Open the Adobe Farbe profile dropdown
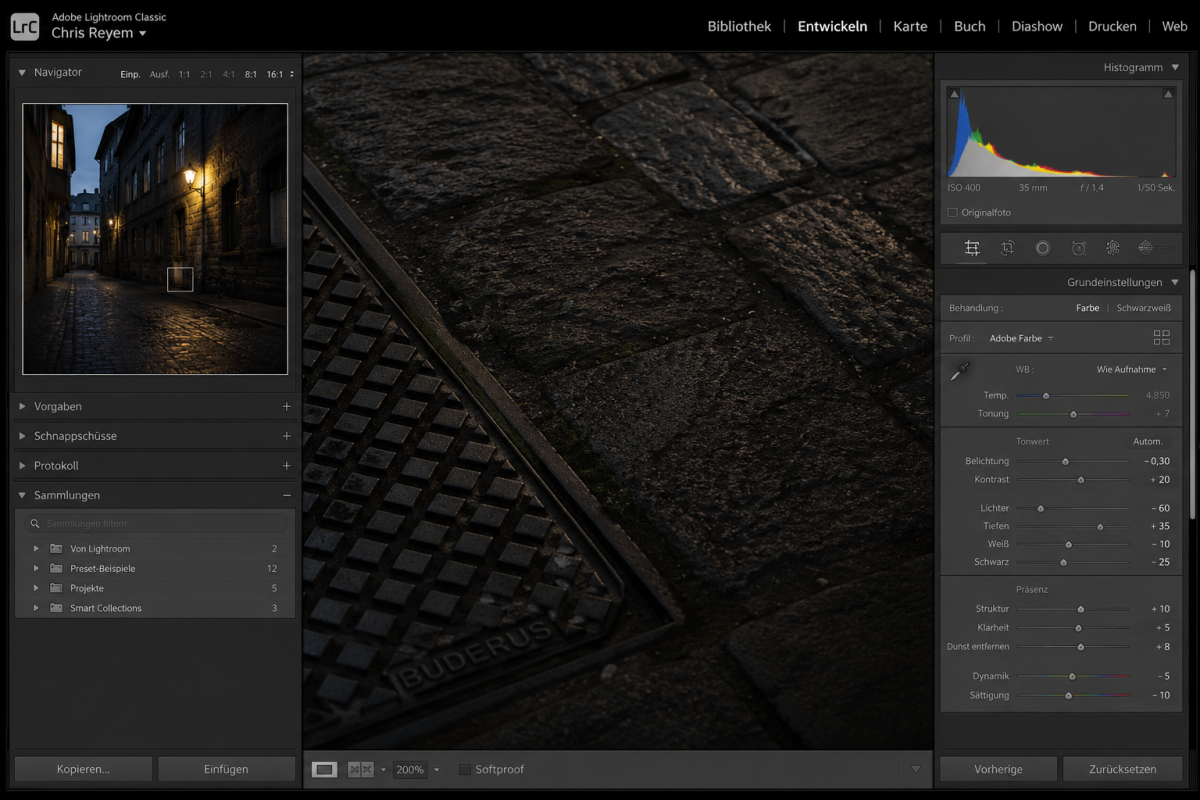 1021,338
